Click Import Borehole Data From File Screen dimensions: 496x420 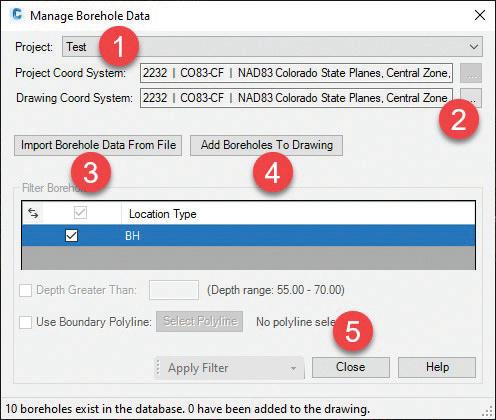98,145
